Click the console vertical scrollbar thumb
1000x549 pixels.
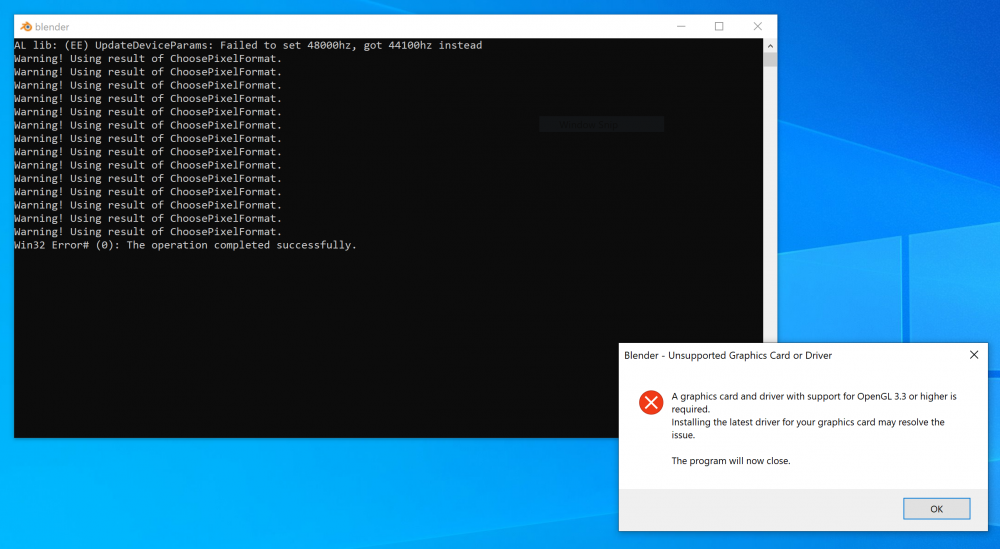770,60
